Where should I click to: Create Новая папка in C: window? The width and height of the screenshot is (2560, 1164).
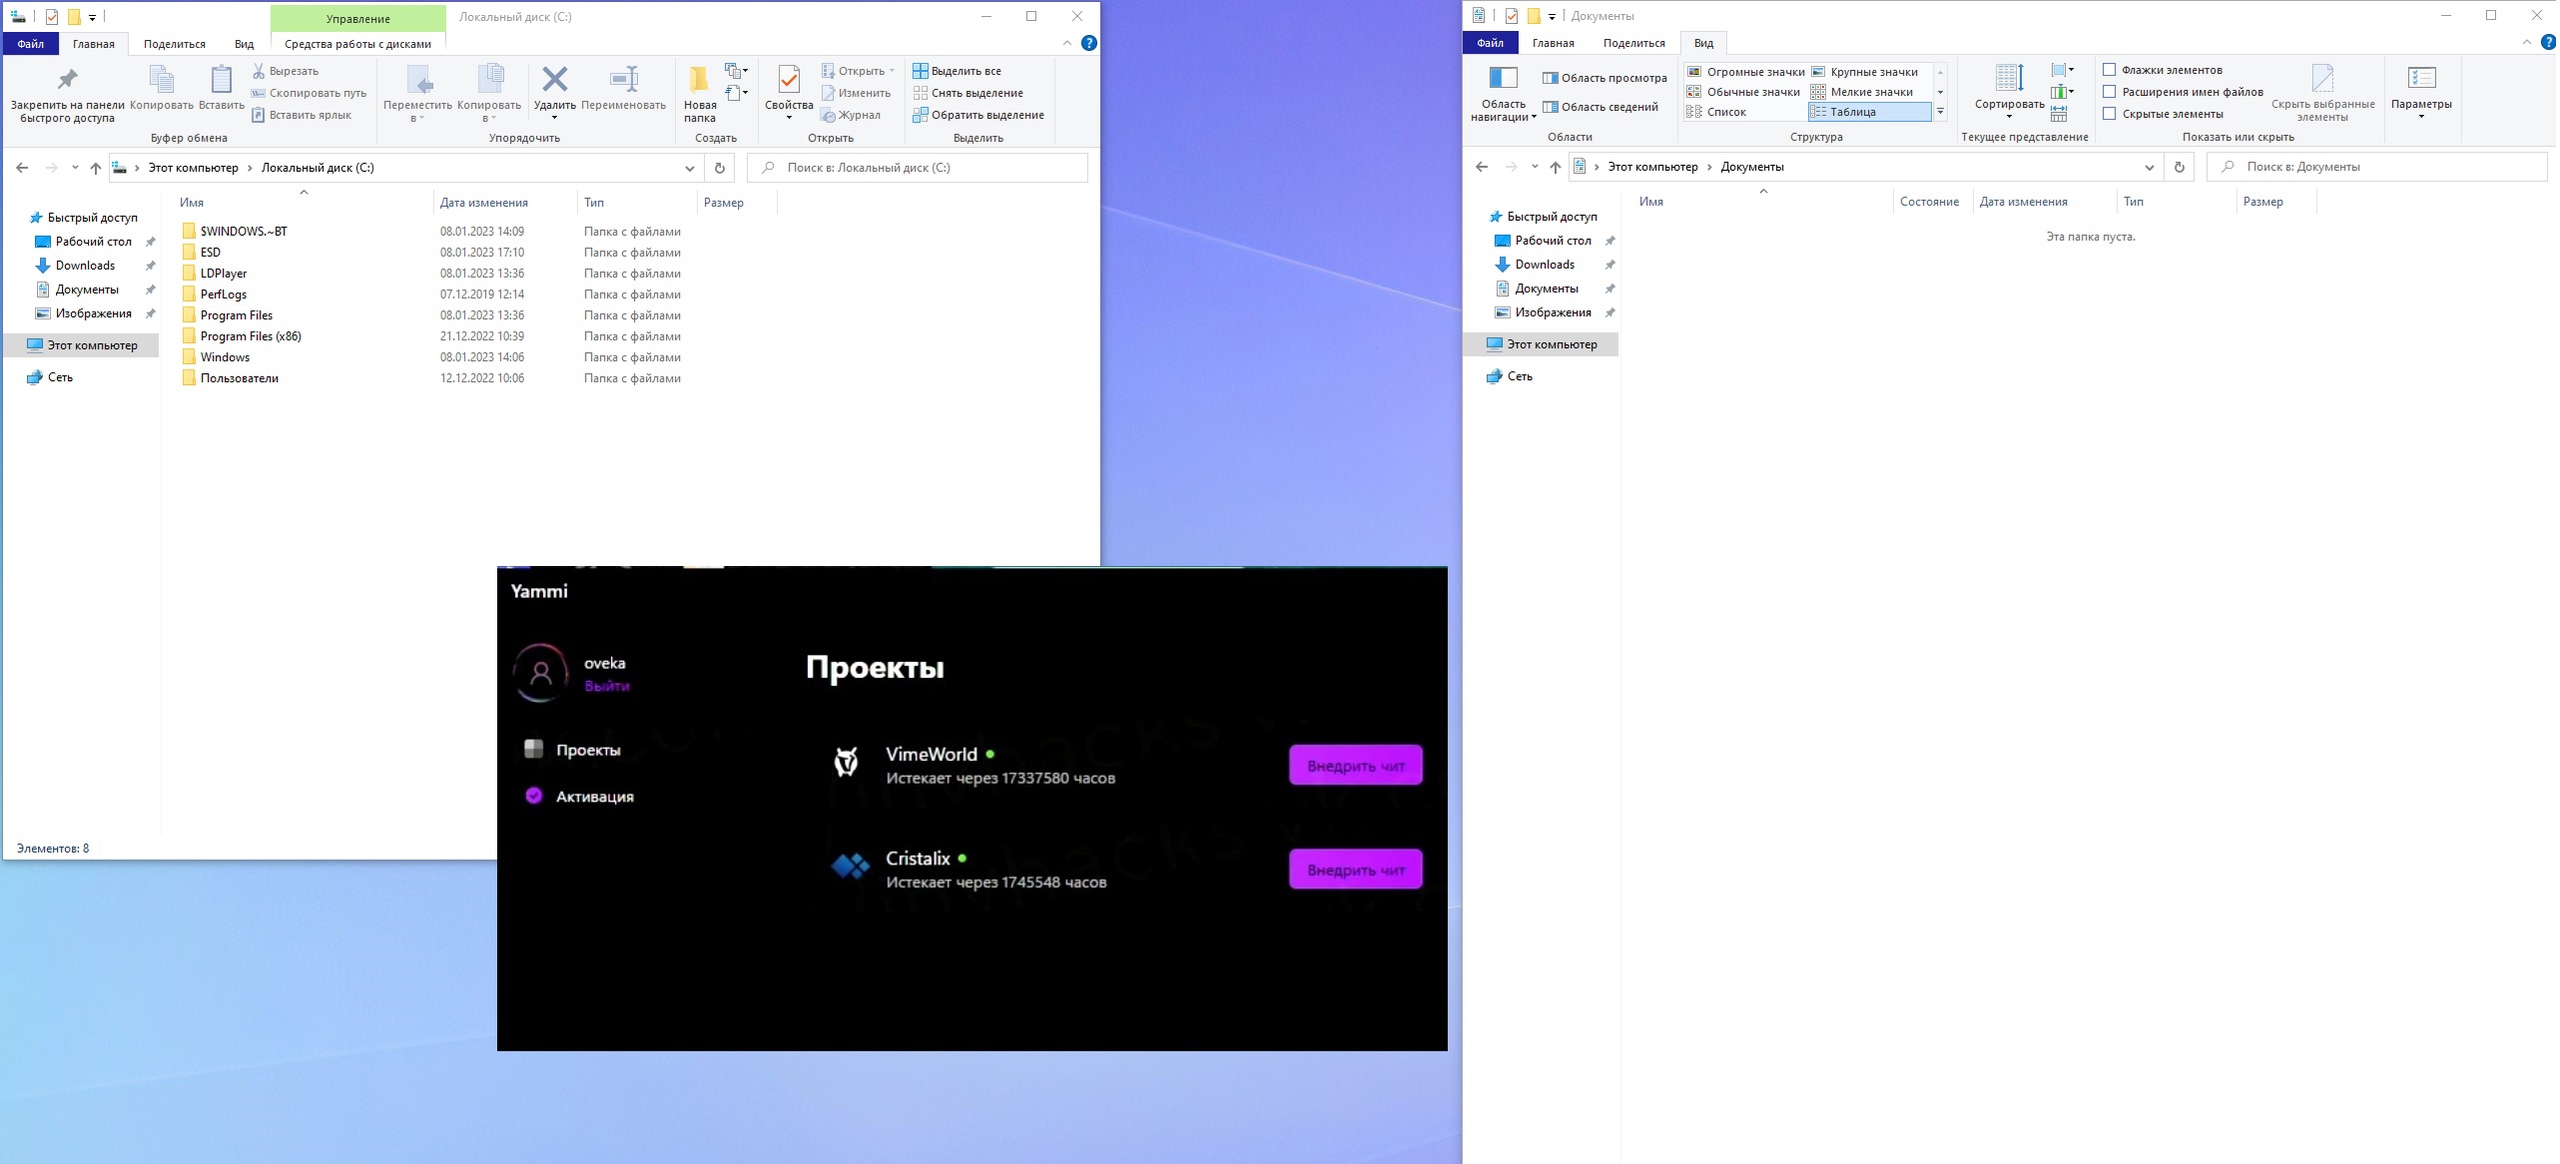pos(699,93)
